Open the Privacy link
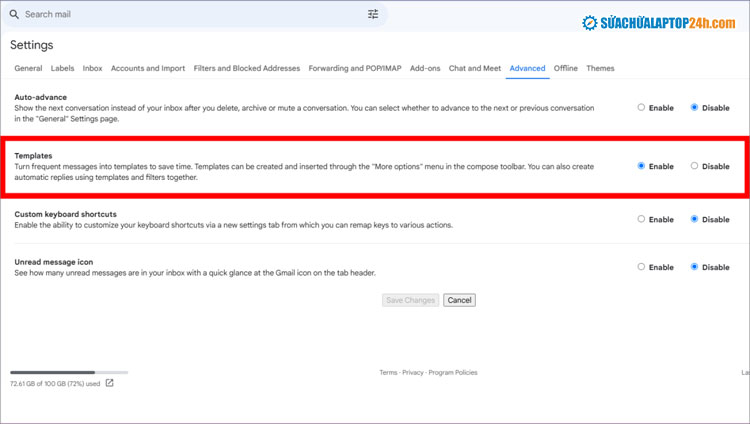The height and width of the screenshot is (425, 750). (413, 372)
